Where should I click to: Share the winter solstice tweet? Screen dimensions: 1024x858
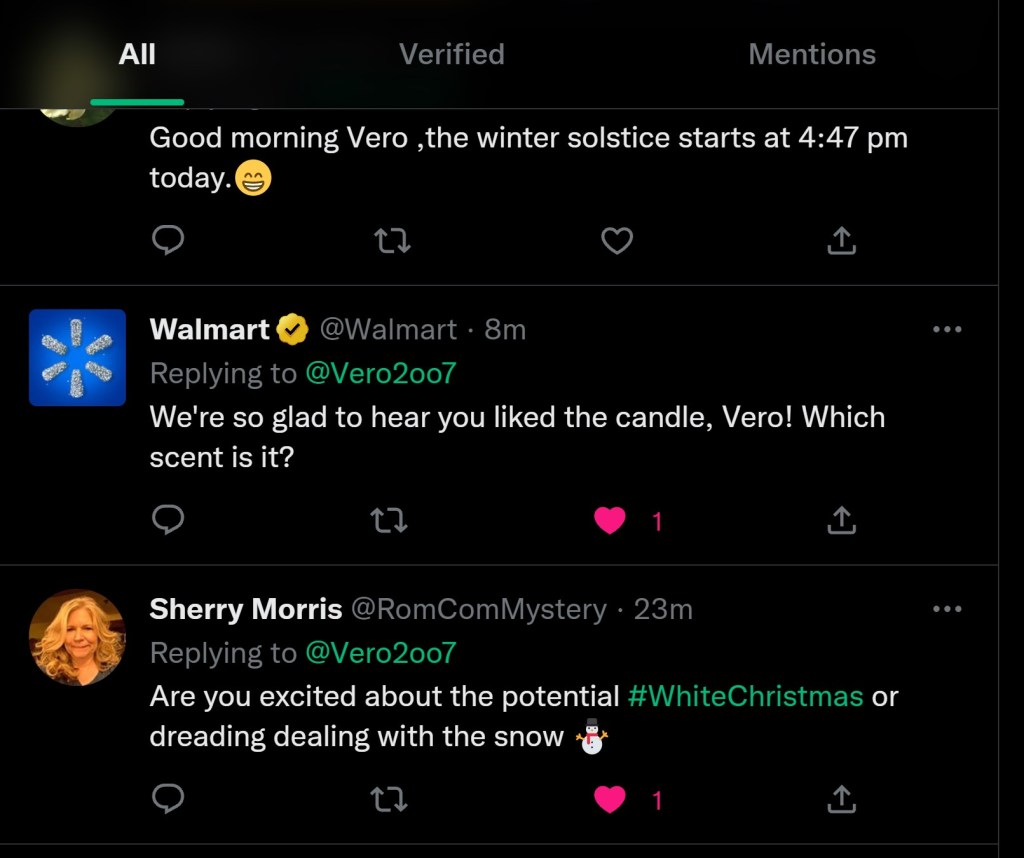click(842, 240)
